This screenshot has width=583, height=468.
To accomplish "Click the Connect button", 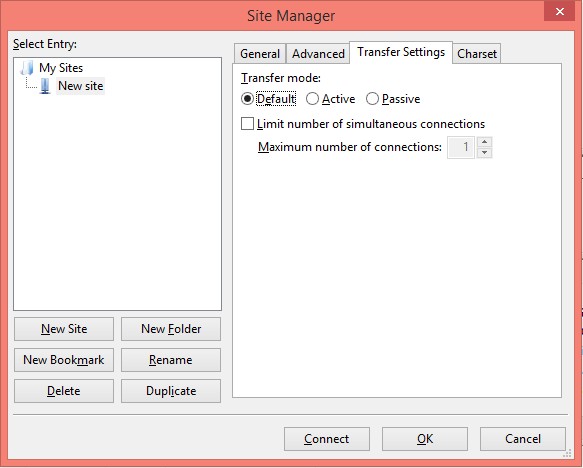I will click(x=327, y=439).
